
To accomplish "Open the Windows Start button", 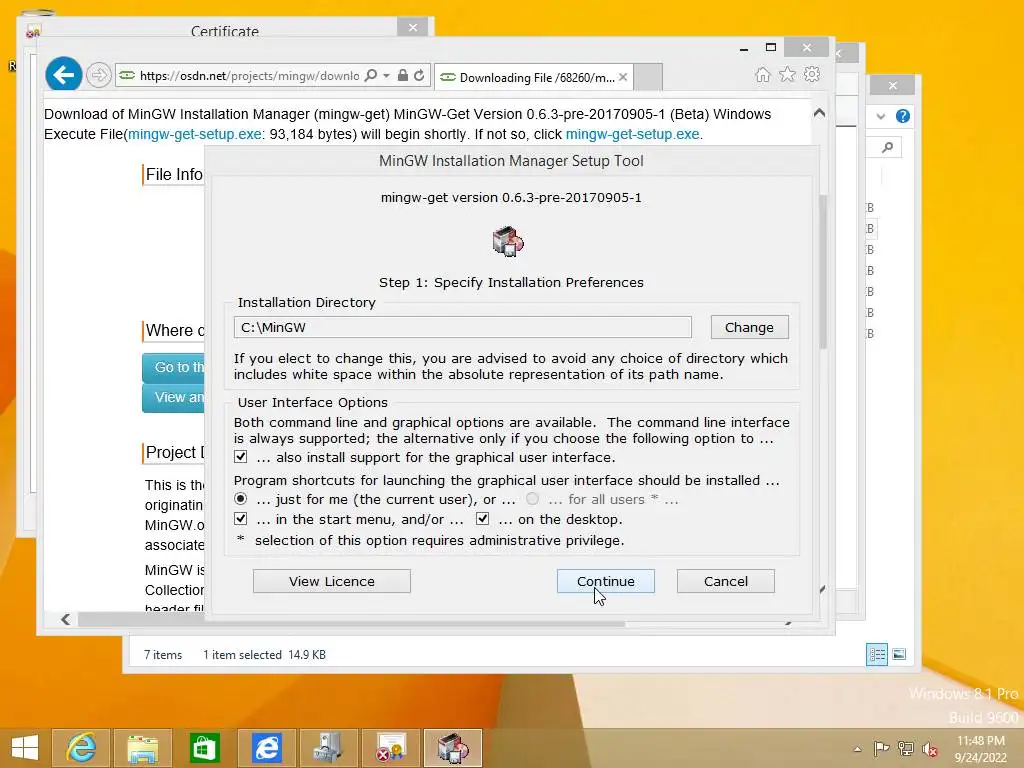I will (25, 748).
